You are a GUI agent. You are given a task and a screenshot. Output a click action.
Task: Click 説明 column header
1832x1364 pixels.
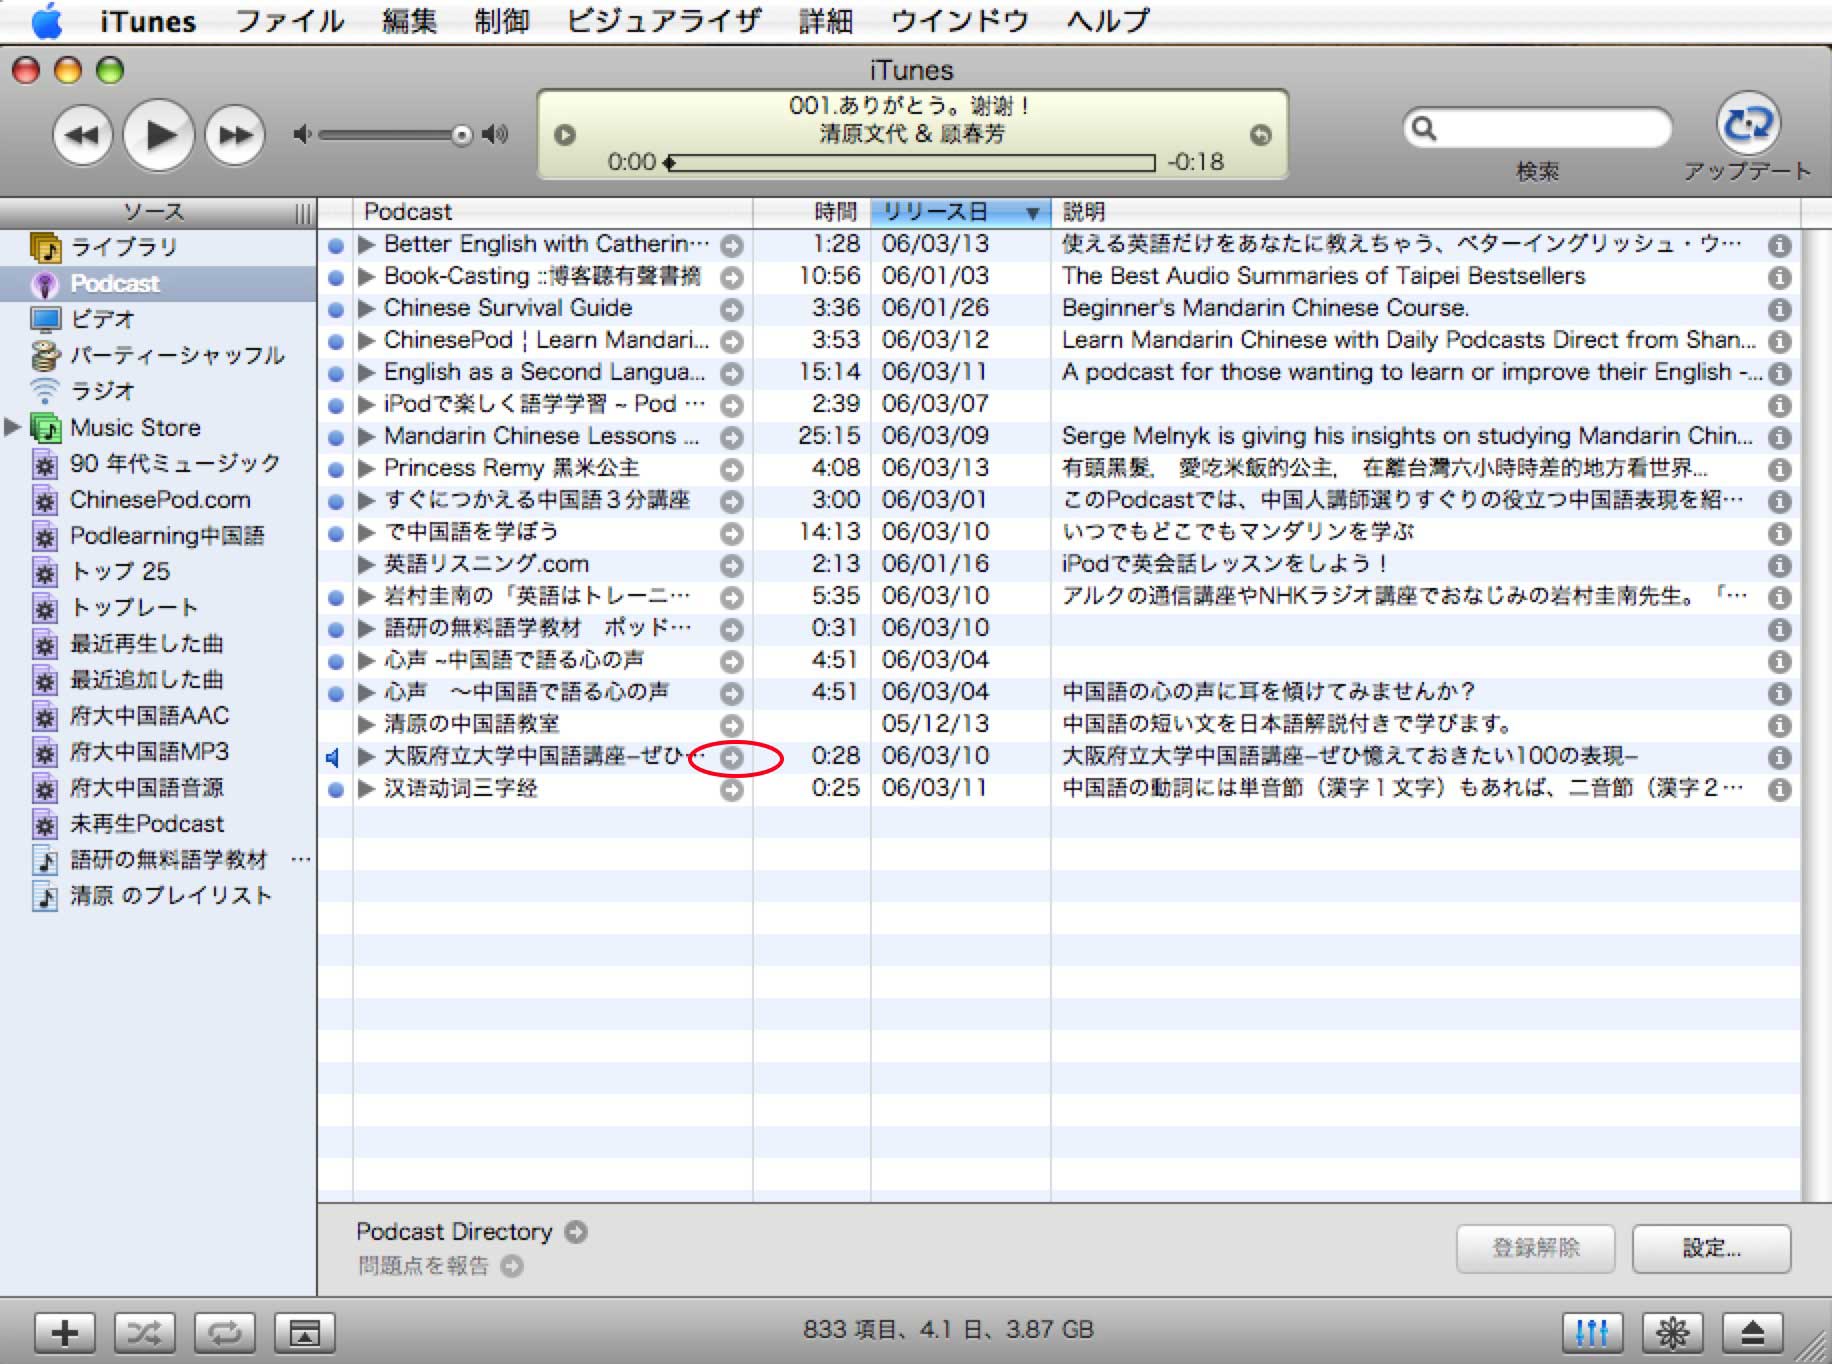1426,212
